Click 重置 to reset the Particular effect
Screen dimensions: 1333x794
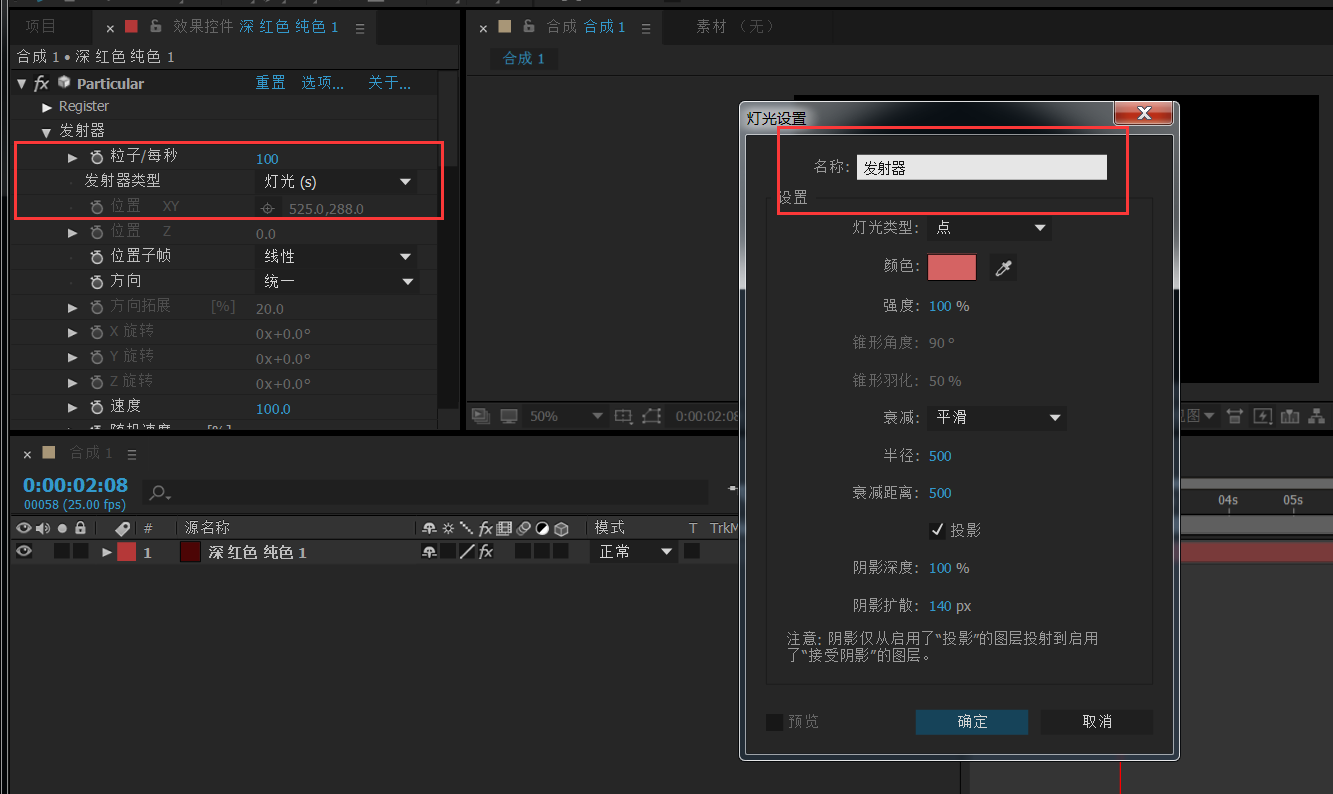[269, 82]
